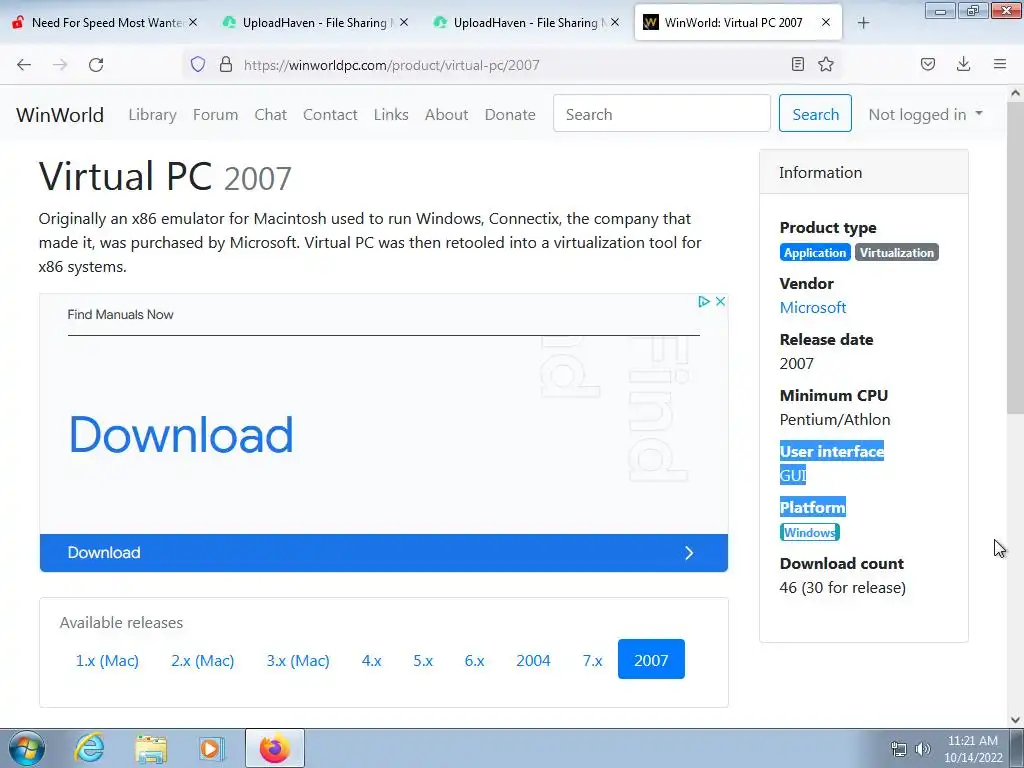Select the Virtualization product type badge

pyautogui.click(x=897, y=253)
